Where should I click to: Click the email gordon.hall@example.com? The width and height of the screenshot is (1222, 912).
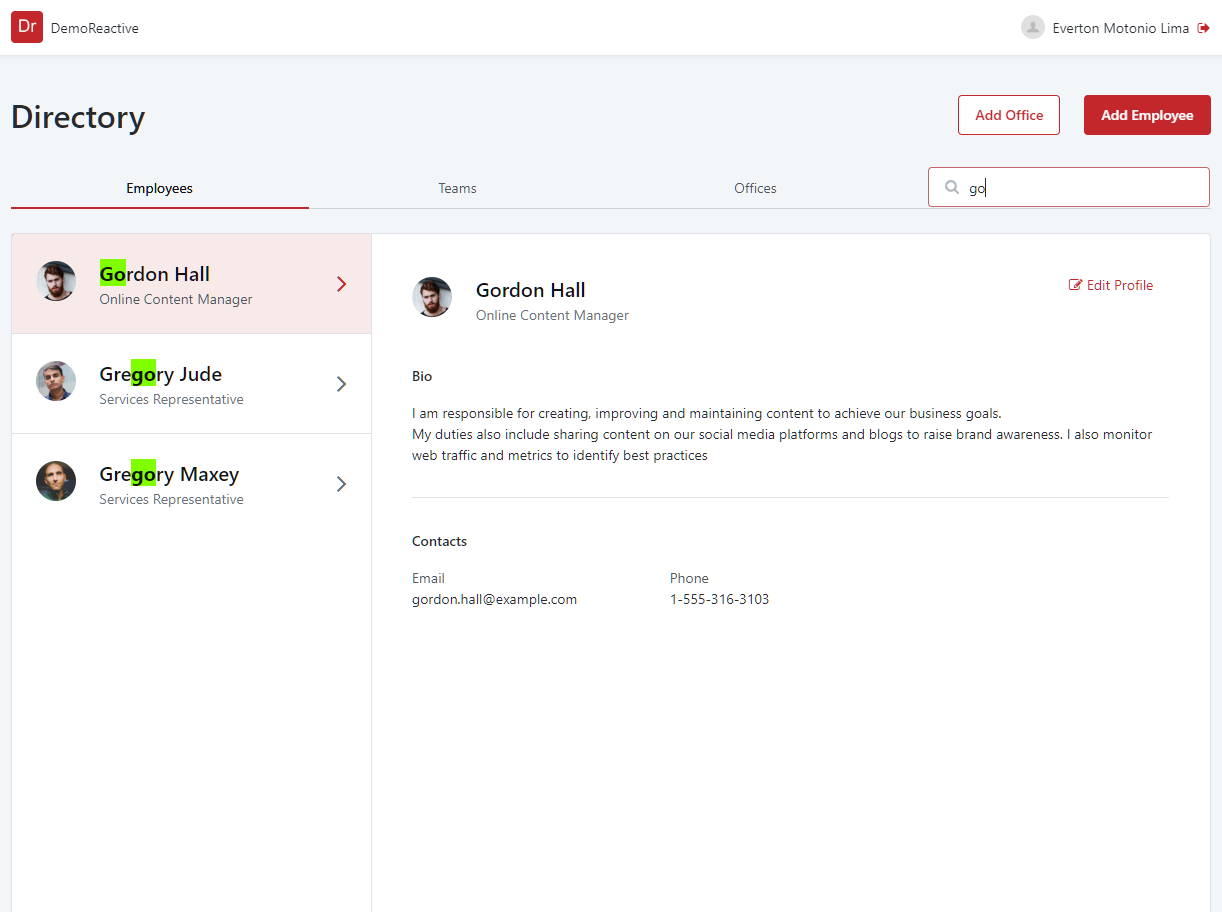[494, 599]
